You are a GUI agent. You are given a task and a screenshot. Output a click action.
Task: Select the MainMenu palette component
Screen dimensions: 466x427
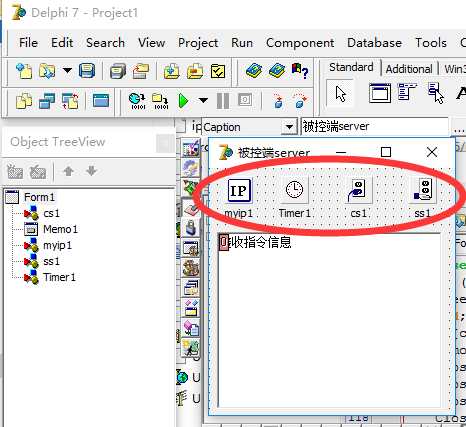pyautogui.click(x=407, y=92)
